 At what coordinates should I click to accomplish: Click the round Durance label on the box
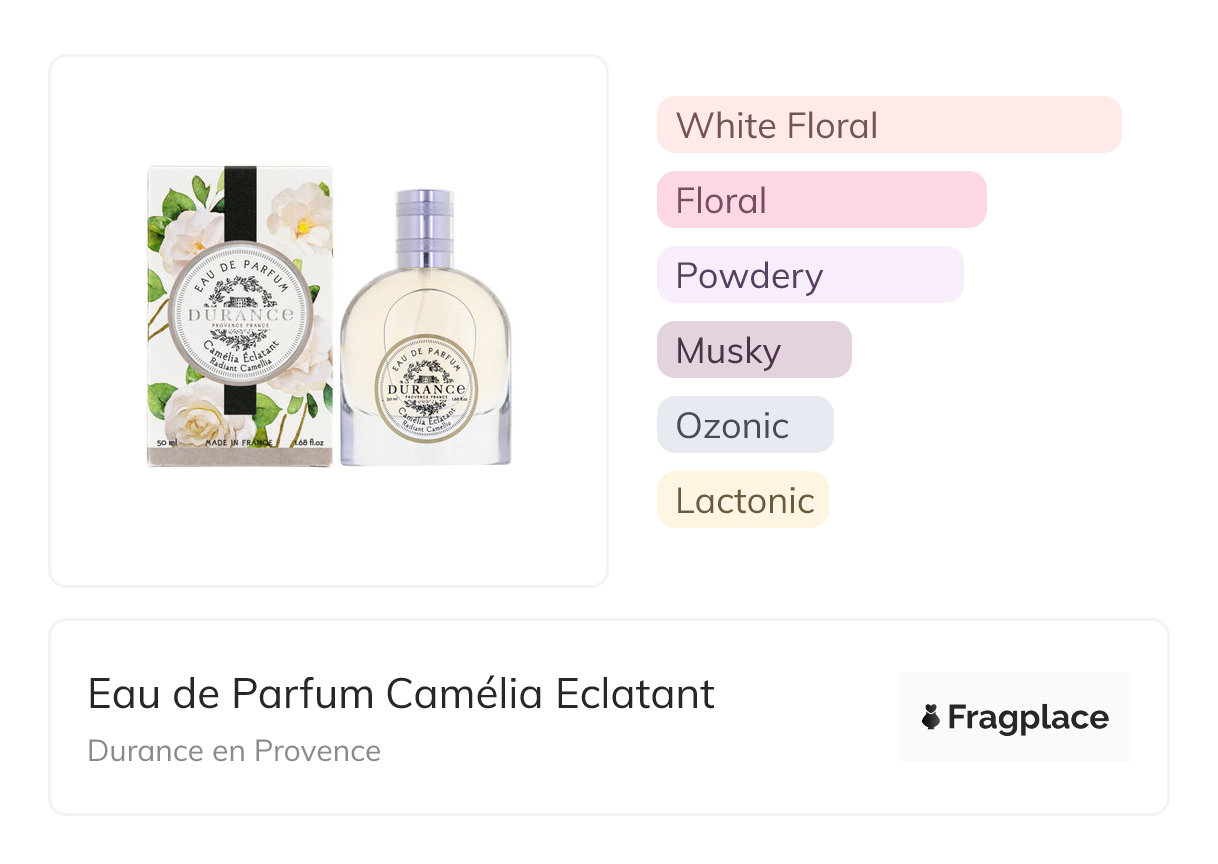(238, 312)
